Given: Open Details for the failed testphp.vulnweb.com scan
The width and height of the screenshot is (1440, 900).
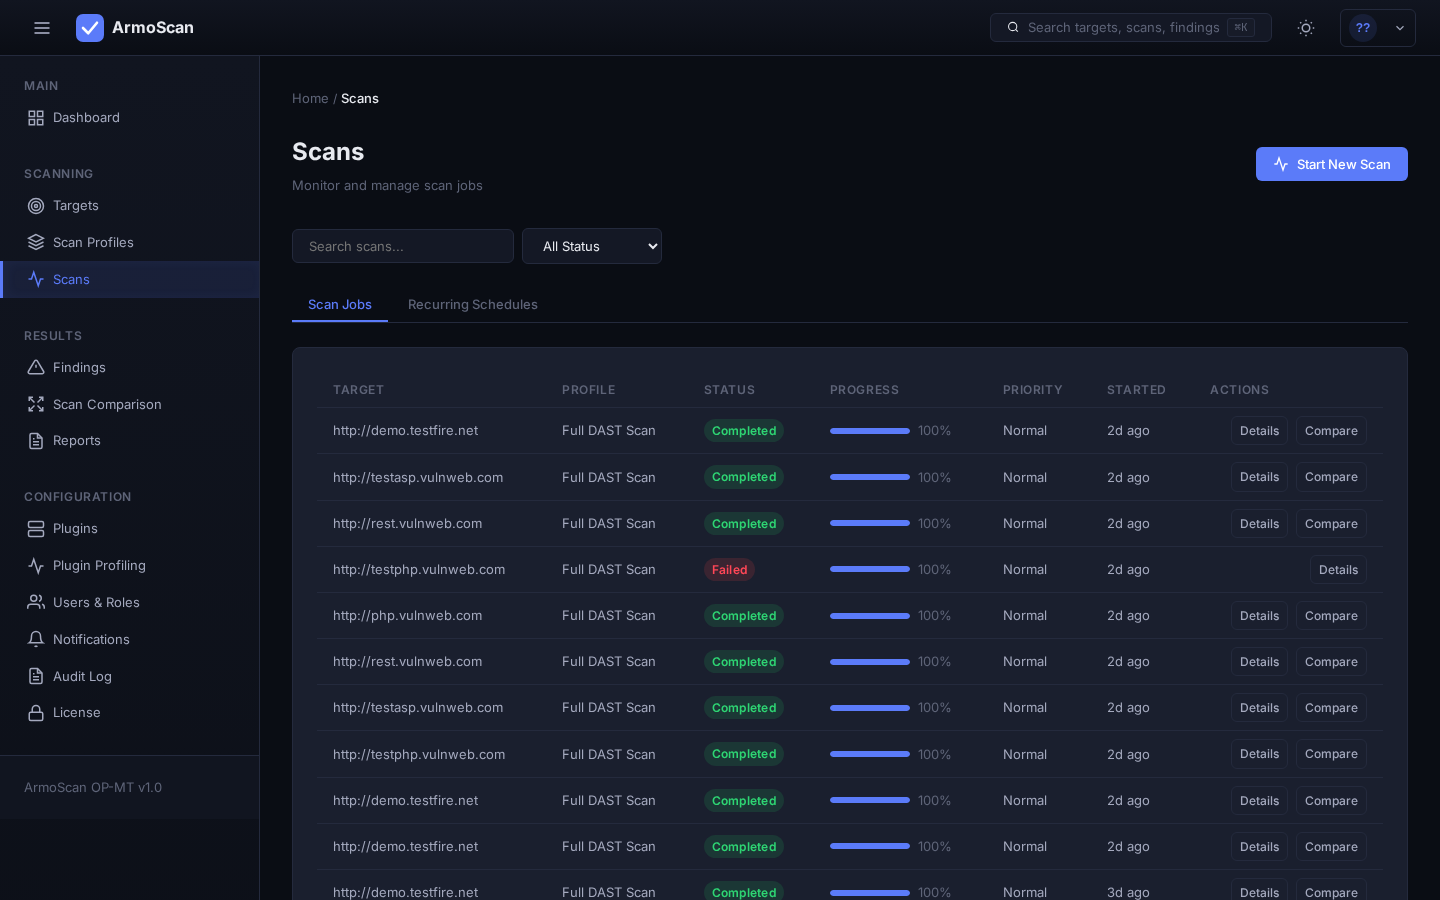Looking at the screenshot, I should (x=1338, y=570).
